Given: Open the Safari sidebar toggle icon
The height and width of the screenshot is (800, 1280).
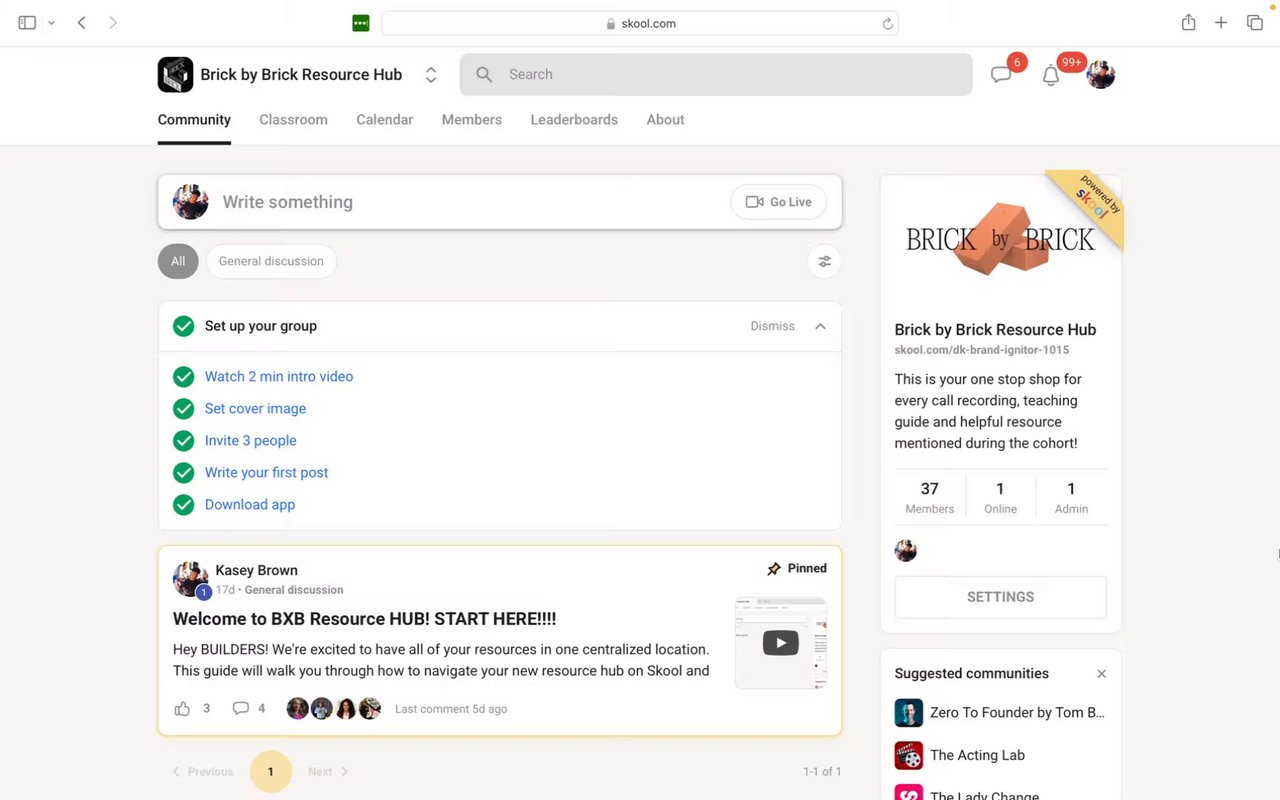Looking at the screenshot, I should 27,23.
